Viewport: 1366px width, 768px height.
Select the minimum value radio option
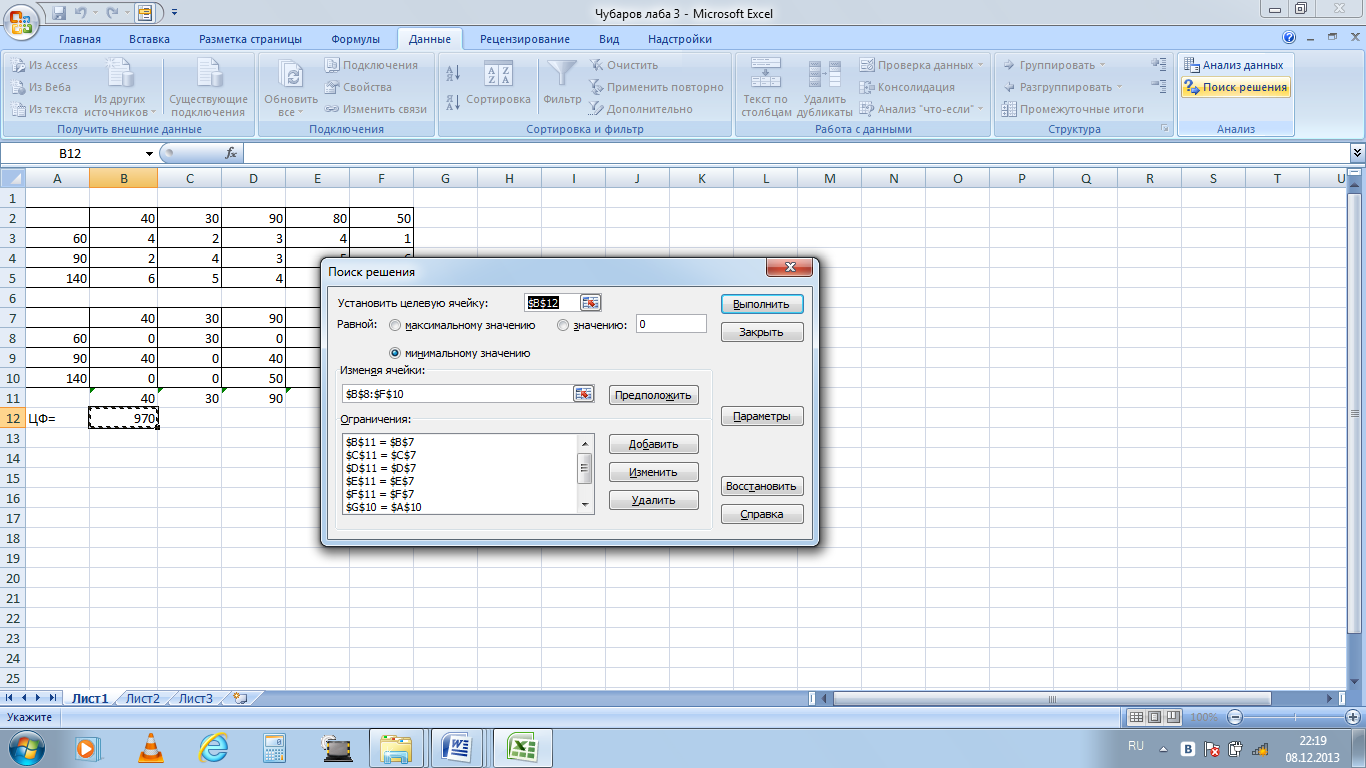(x=395, y=353)
